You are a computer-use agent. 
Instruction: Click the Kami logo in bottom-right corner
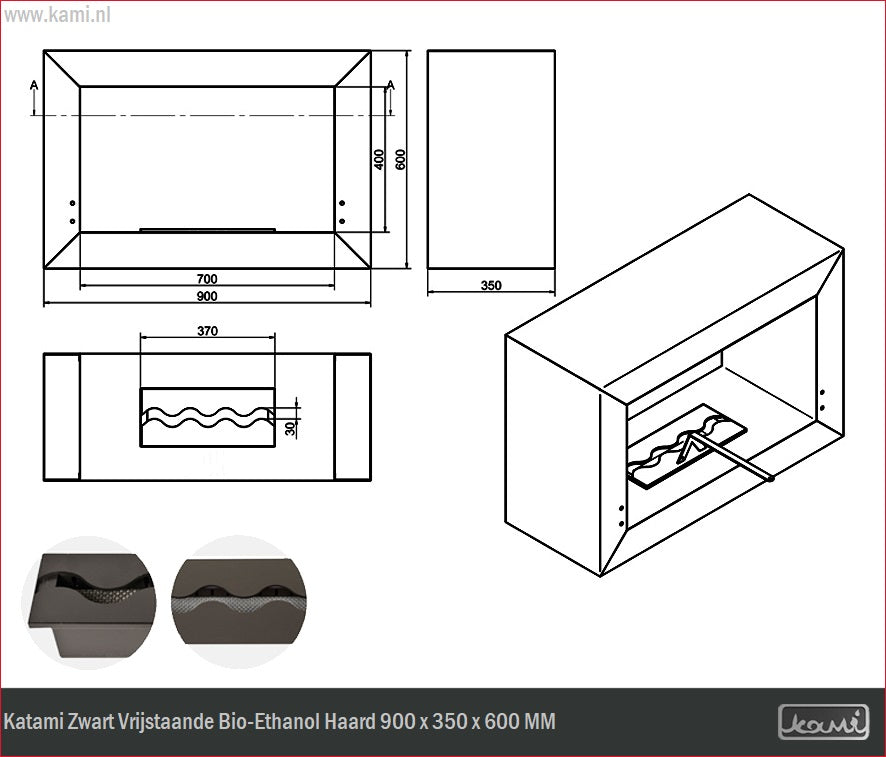tap(823, 721)
